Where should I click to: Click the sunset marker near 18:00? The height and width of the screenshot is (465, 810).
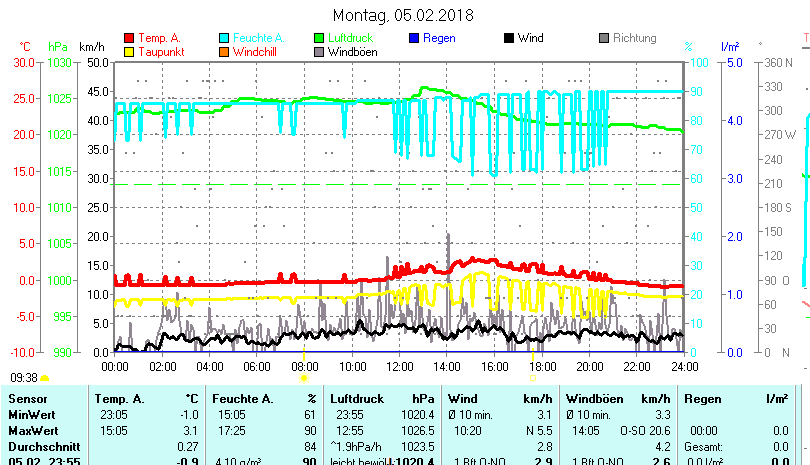[532, 378]
